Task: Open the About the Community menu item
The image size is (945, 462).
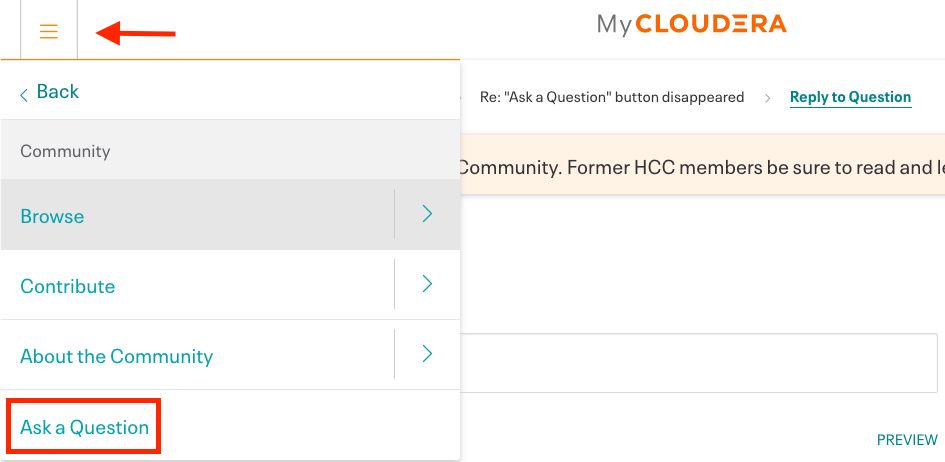Action: click(117, 356)
